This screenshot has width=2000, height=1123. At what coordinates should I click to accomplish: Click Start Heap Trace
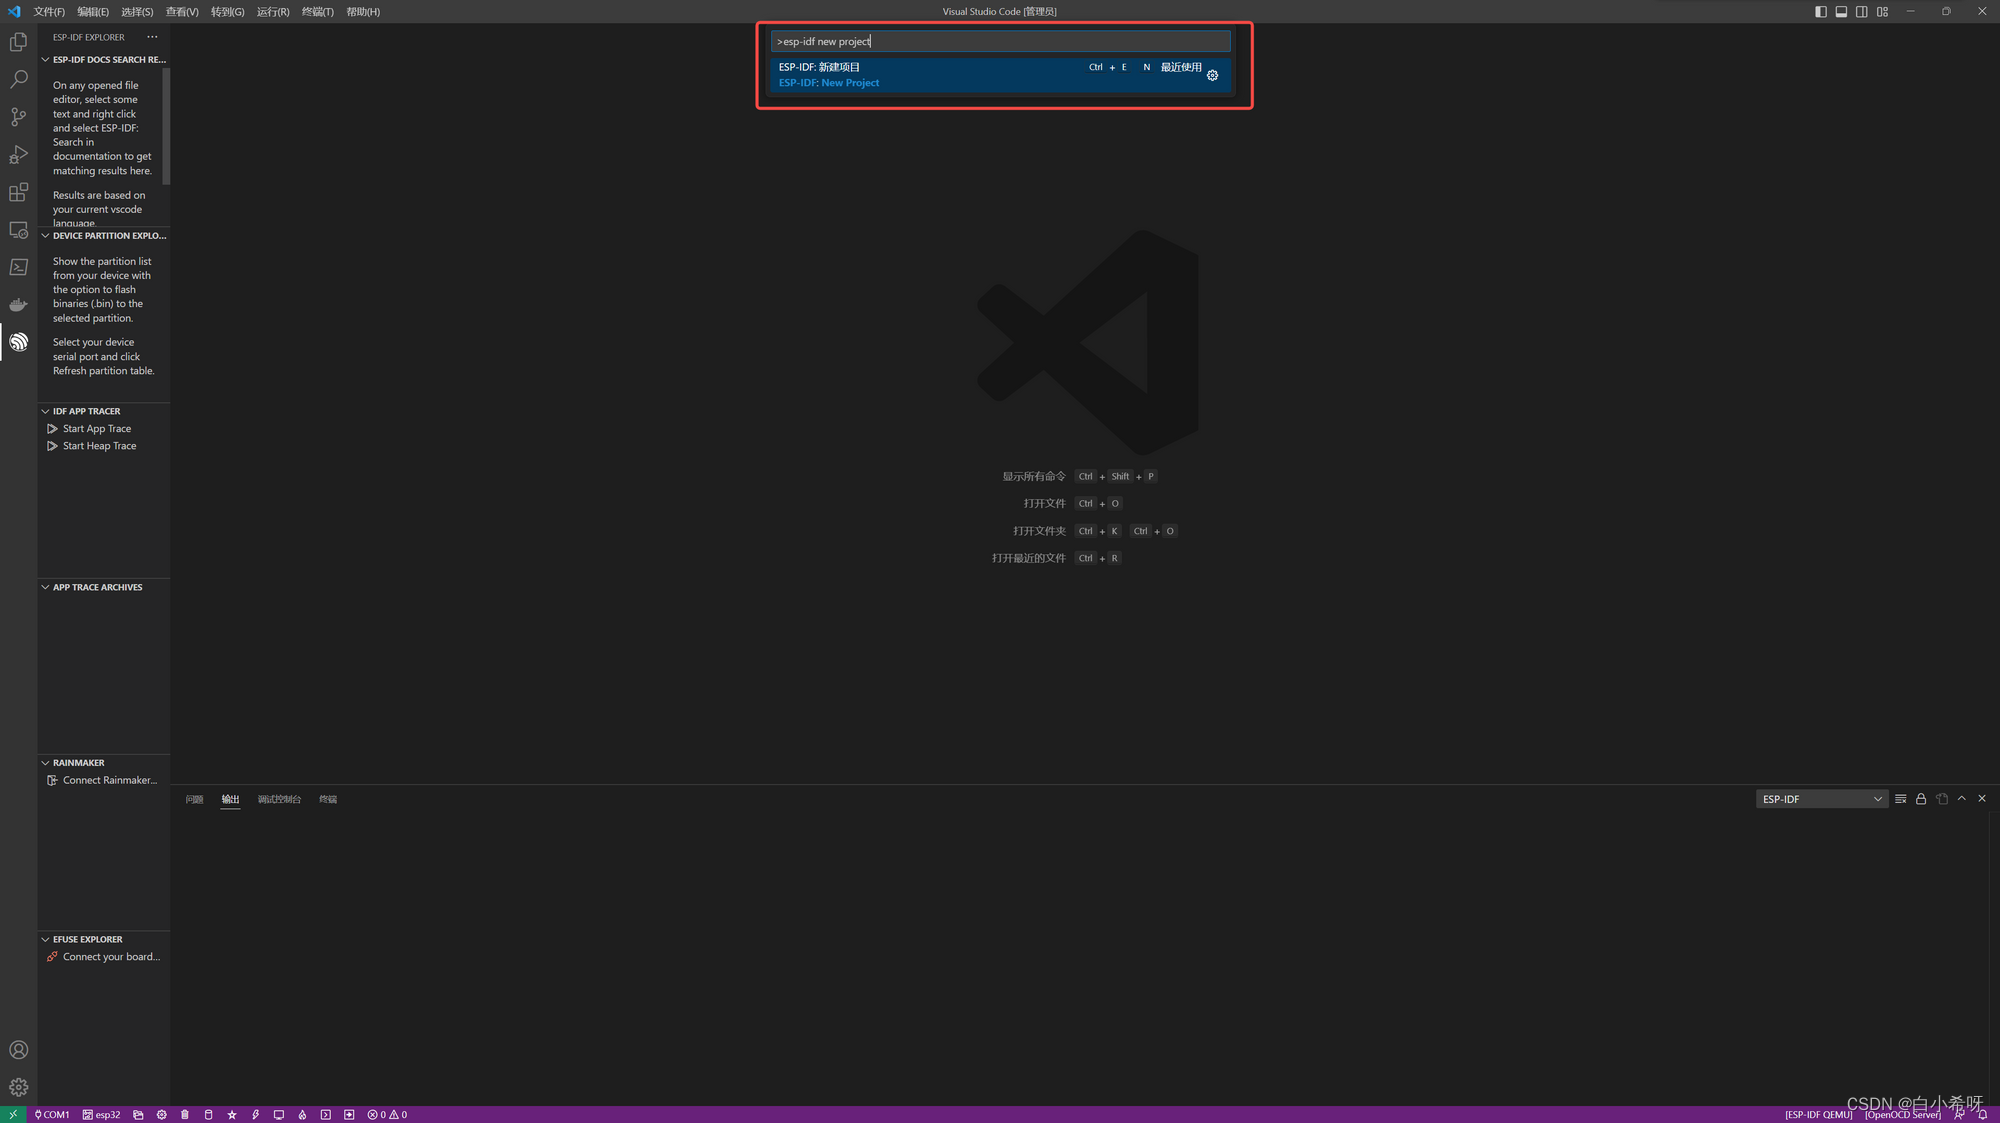coord(99,446)
